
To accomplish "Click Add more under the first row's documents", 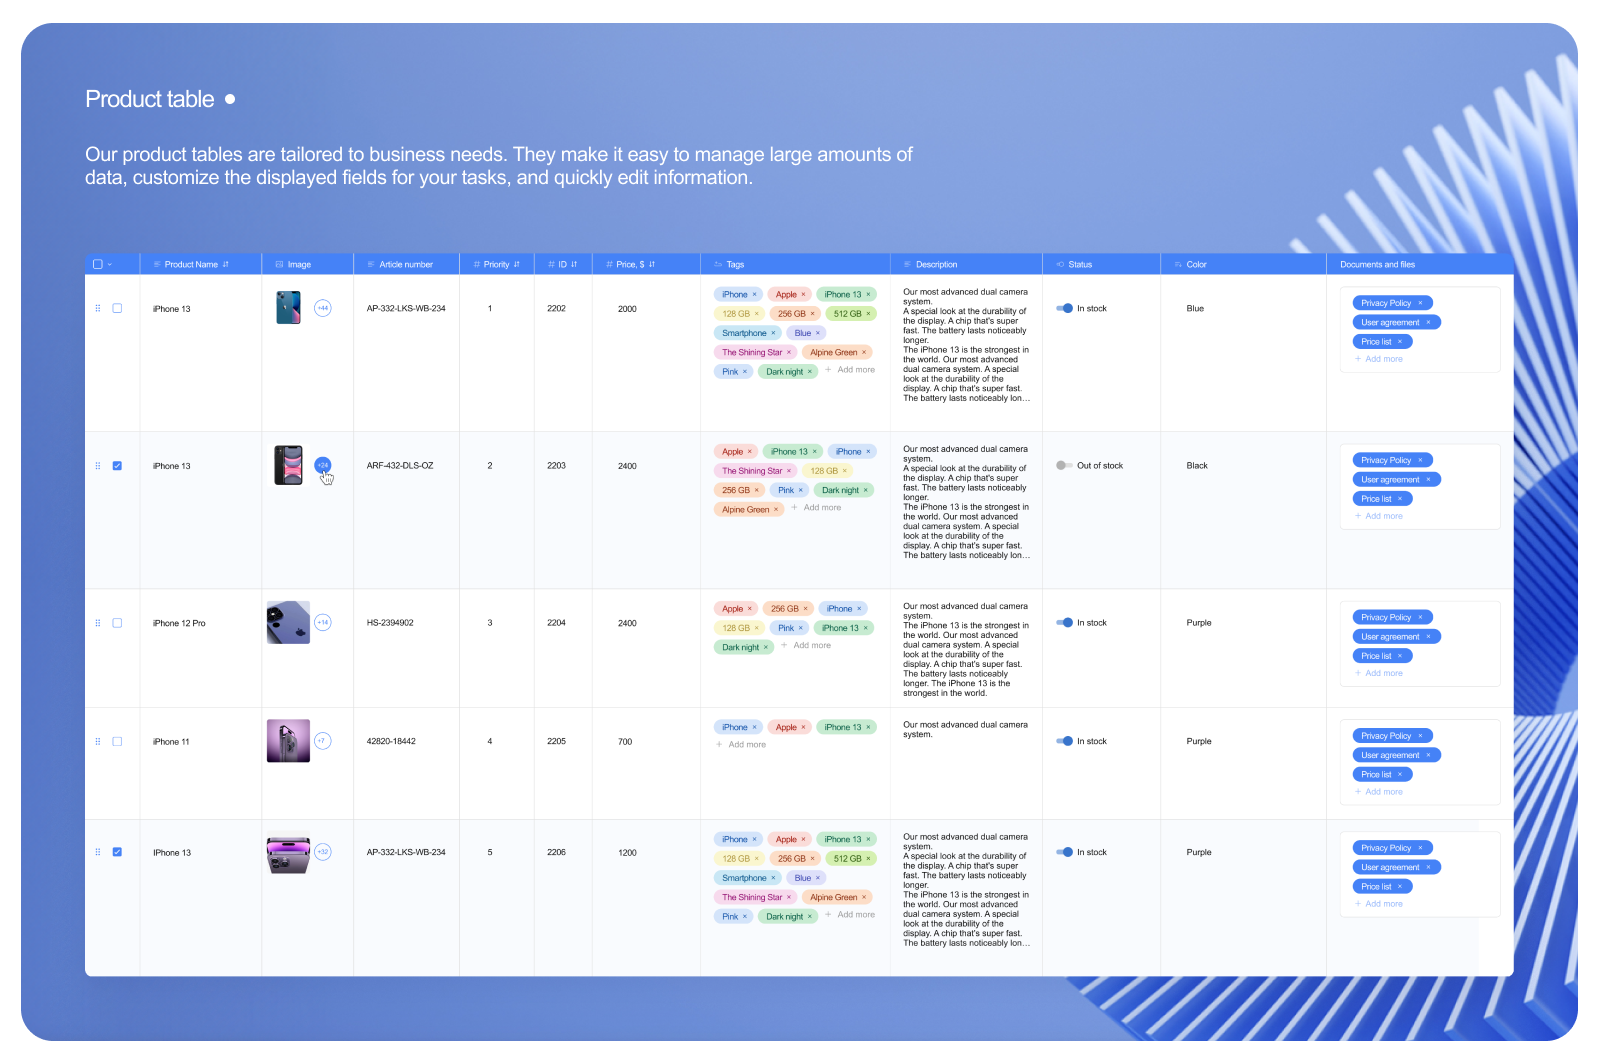I will 1379,358.
